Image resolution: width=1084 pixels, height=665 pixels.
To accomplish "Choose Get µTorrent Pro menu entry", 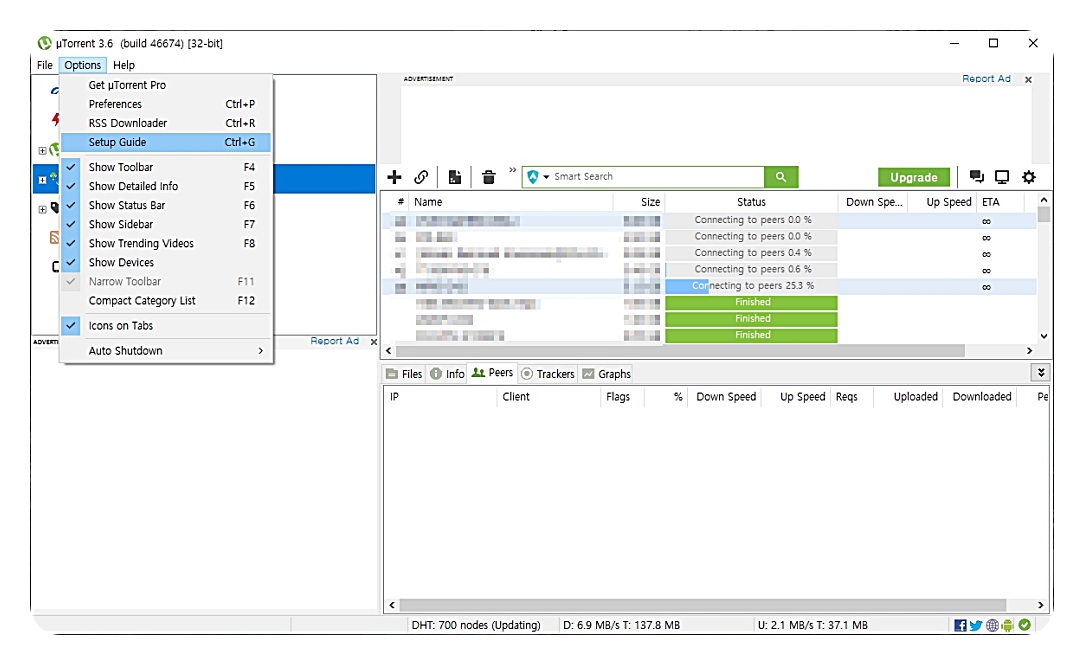I will pos(166,85).
